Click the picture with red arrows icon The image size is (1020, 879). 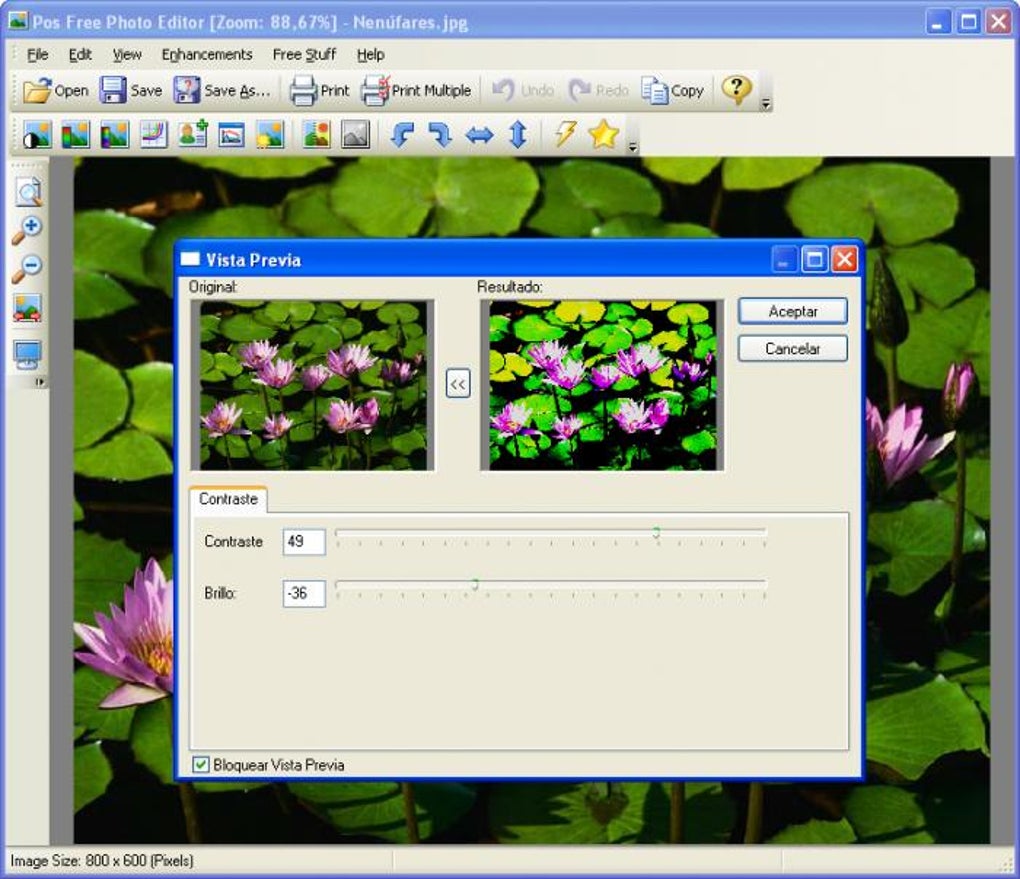pyautogui.click(x=27, y=308)
